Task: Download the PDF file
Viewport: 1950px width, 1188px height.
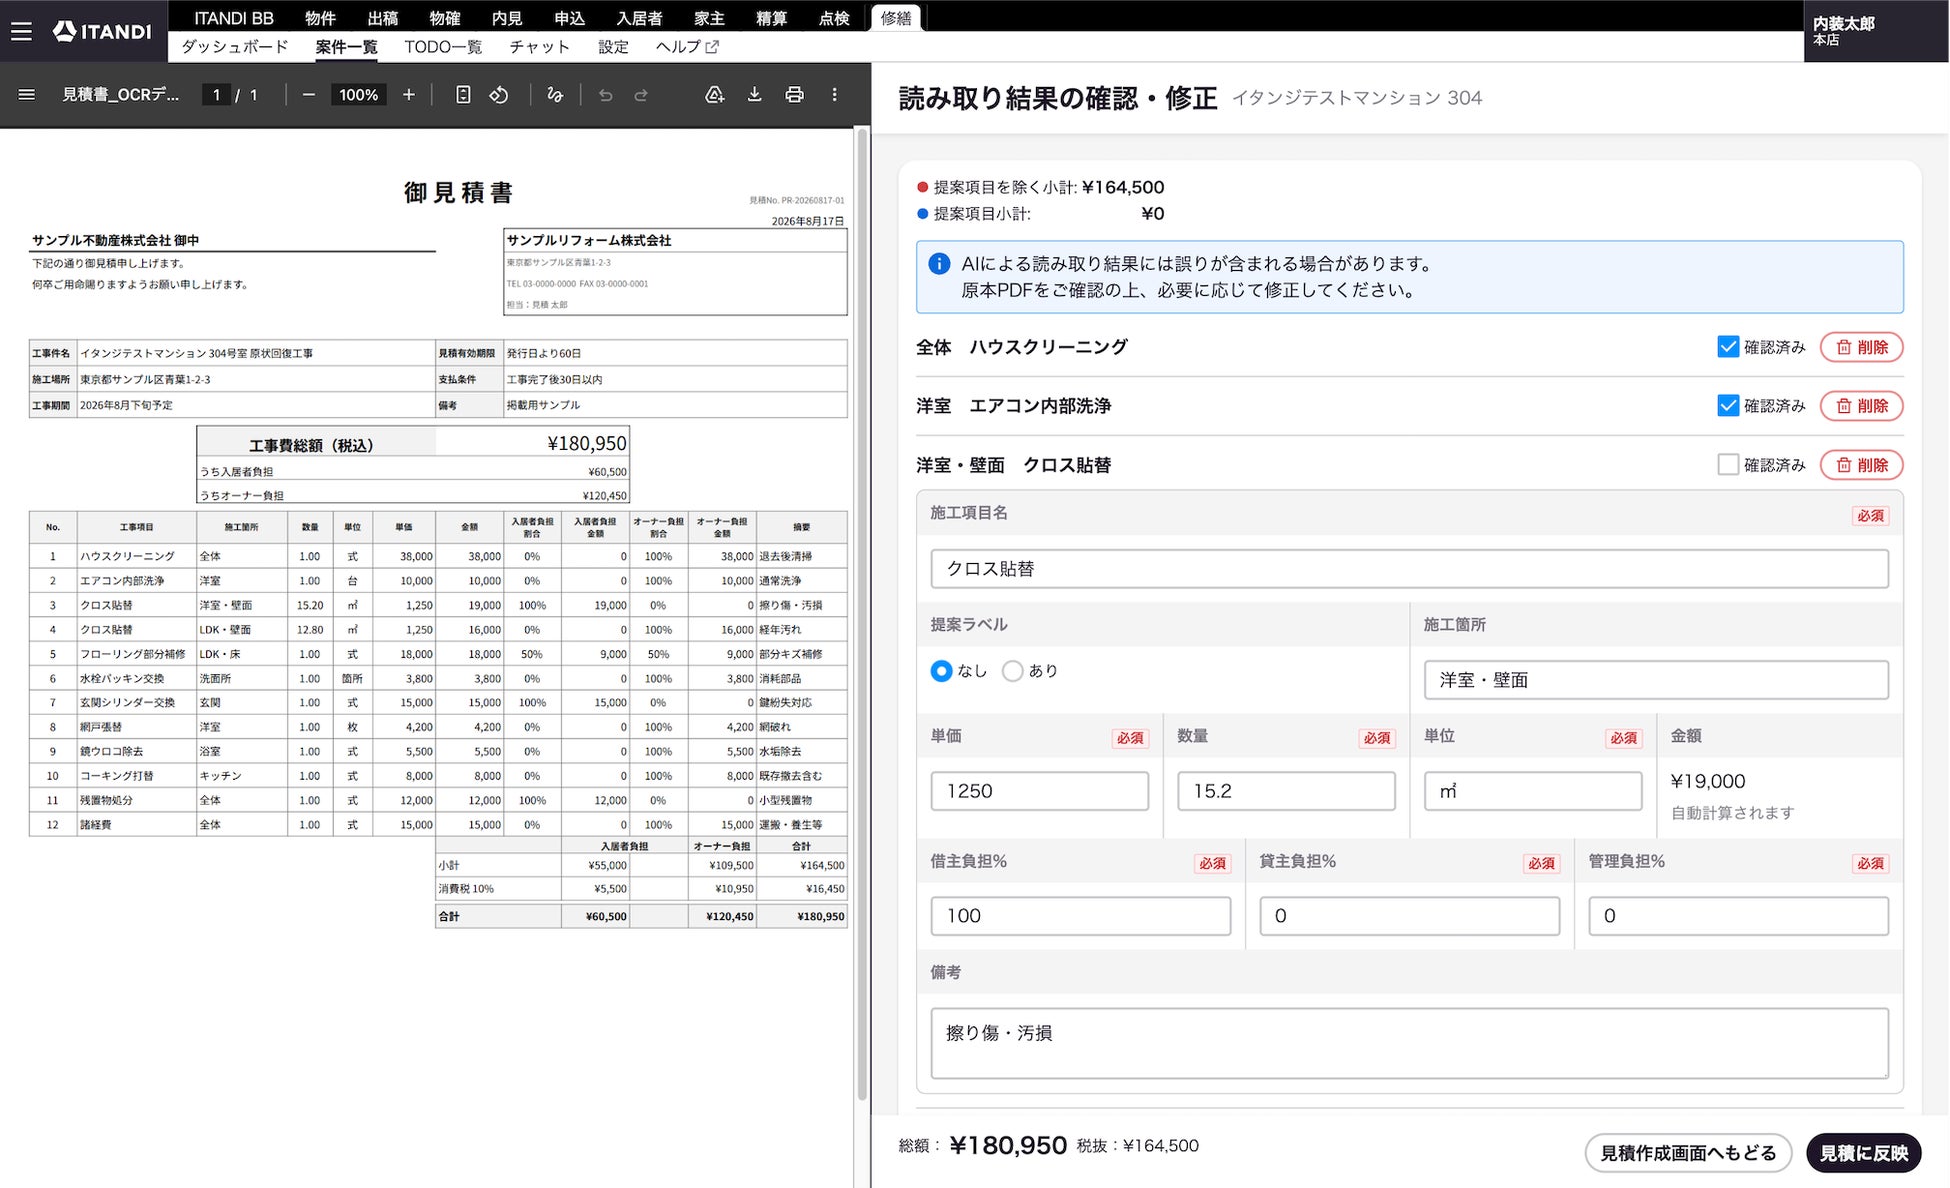Action: [x=754, y=95]
